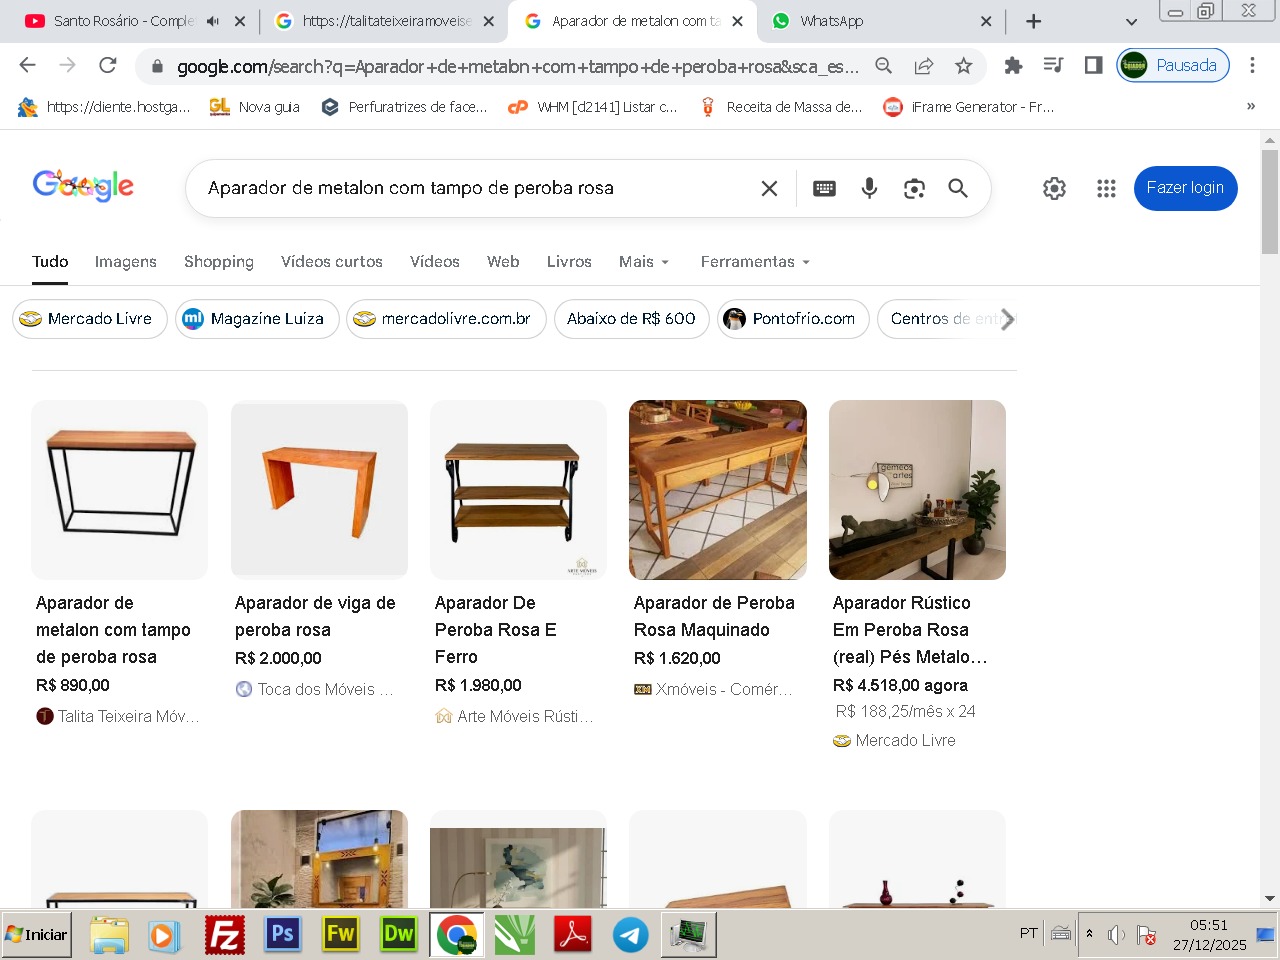Click the virtual keyboard icon in search box
Screen dimensions: 1280x960
point(824,188)
